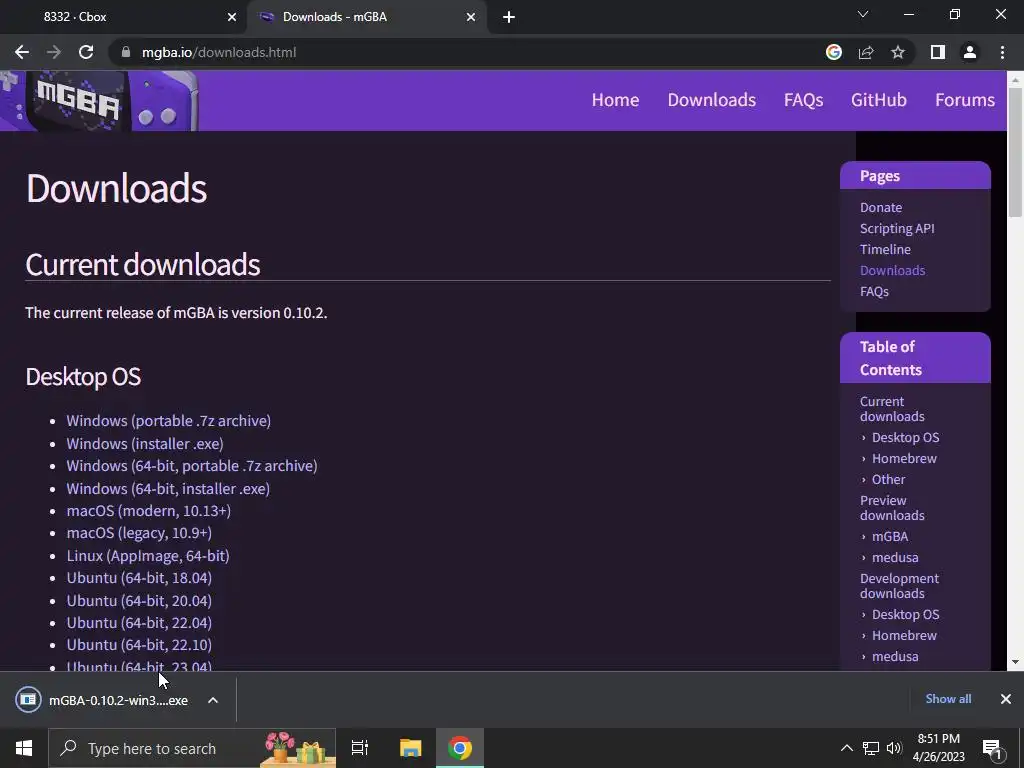Reload the mGBA downloads page
Image resolution: width=1024 pixels, height=768 pixels.
(86, 52)
